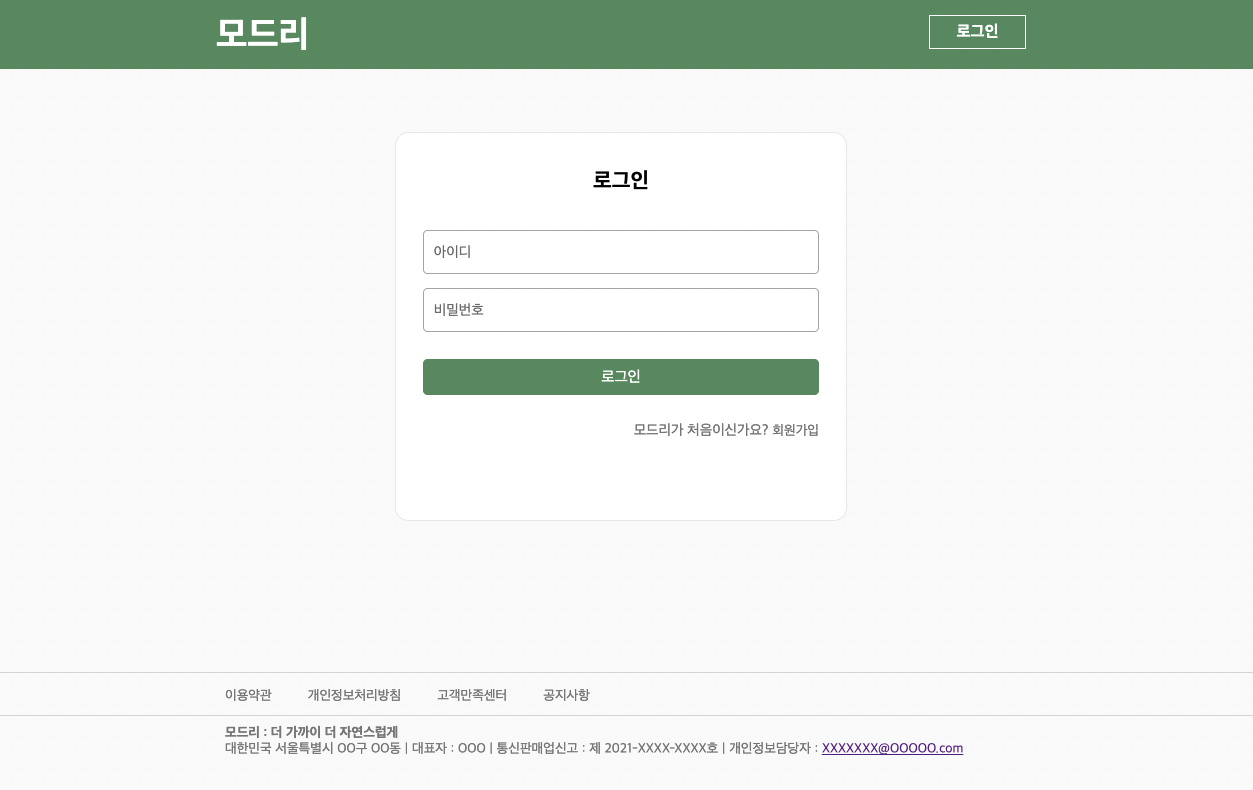Navigate to the privacy policy footer item

[x=354, y=694]
